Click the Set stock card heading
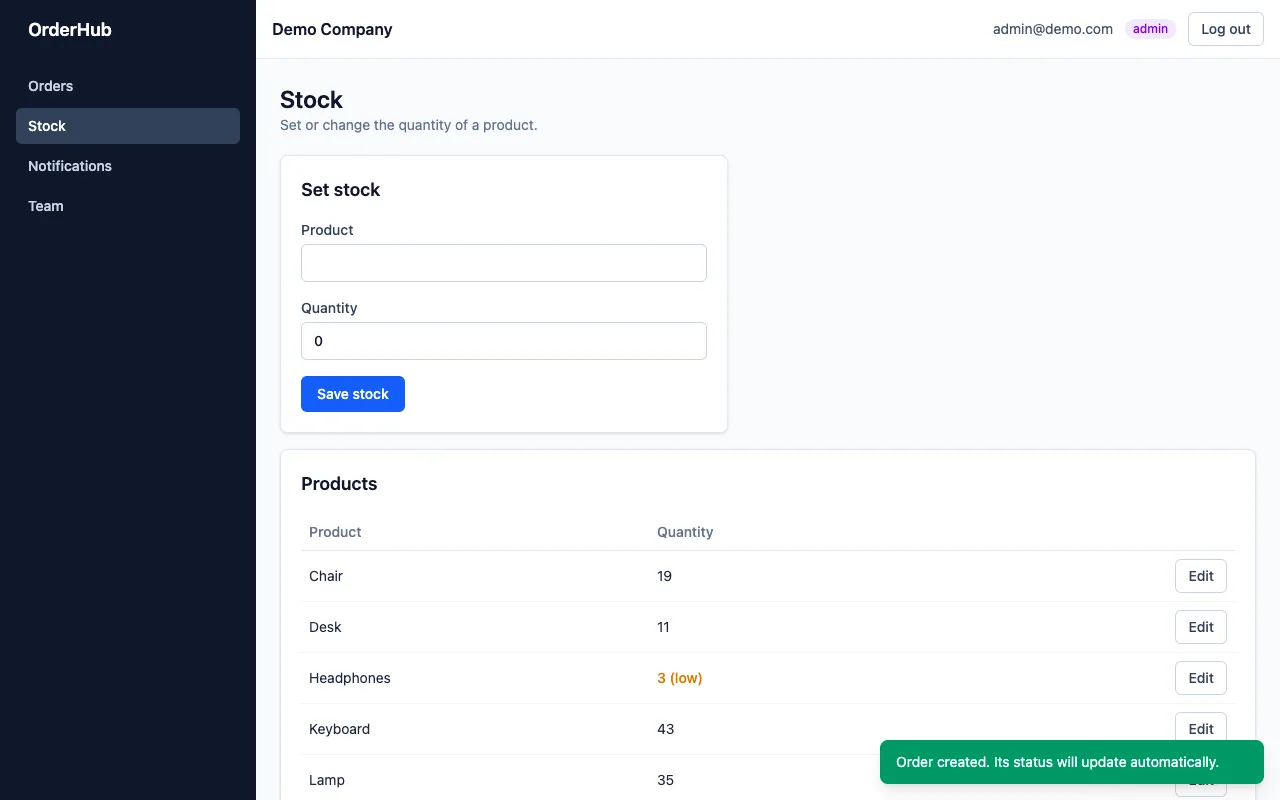The width and height of the screenshot is (1280, 800). 341,190
